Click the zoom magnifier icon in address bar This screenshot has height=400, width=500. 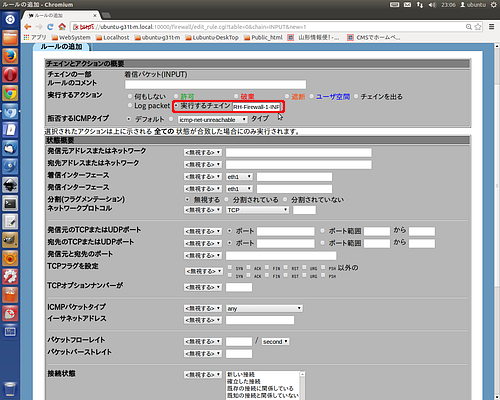click(469, 27)
